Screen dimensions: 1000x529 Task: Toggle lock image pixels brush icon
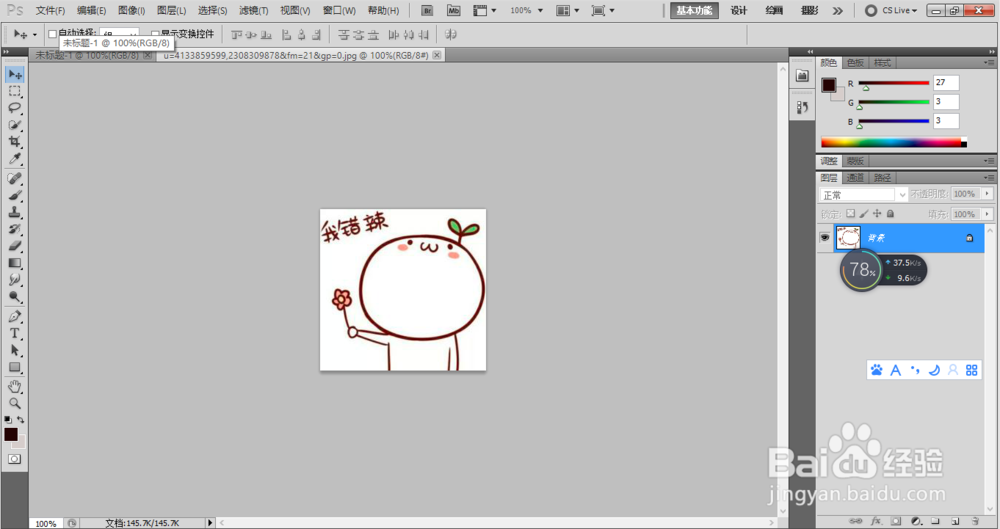(x=864, y=214)
